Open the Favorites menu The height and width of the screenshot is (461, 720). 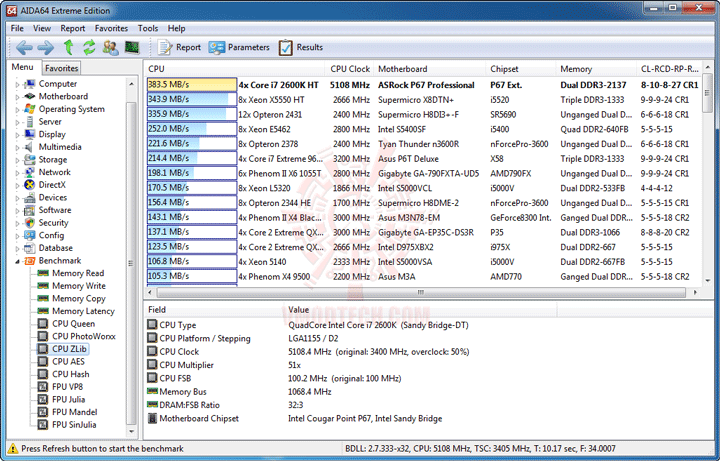tap(111, 28)
